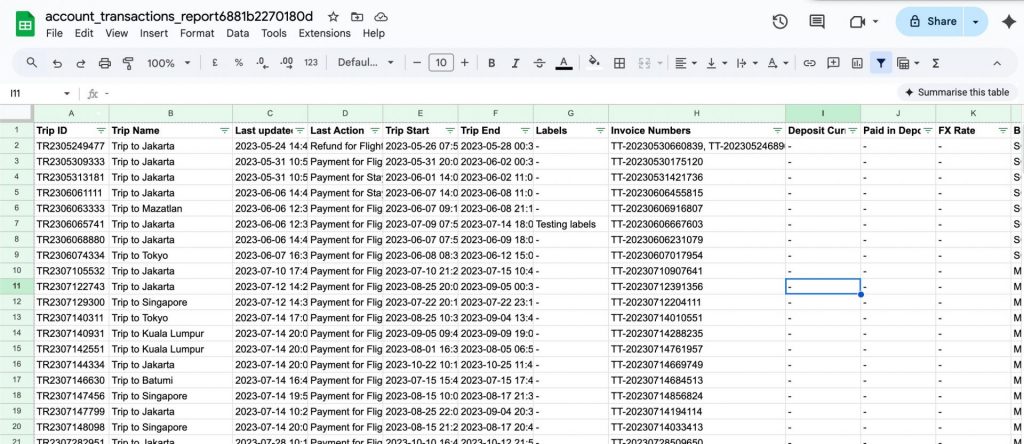The height and width of the screenshot is (444, 1024).
Task: Open the name box dropdown arrow
Action: 67,93
